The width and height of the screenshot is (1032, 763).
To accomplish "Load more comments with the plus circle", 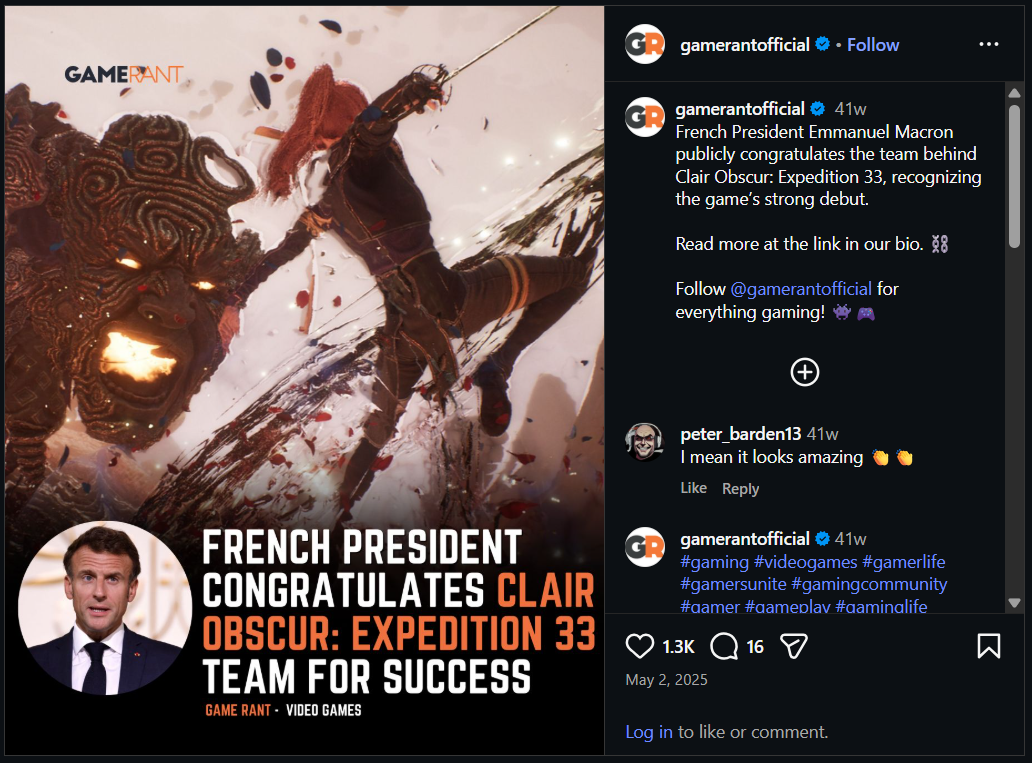I will [x=804, y=372].
